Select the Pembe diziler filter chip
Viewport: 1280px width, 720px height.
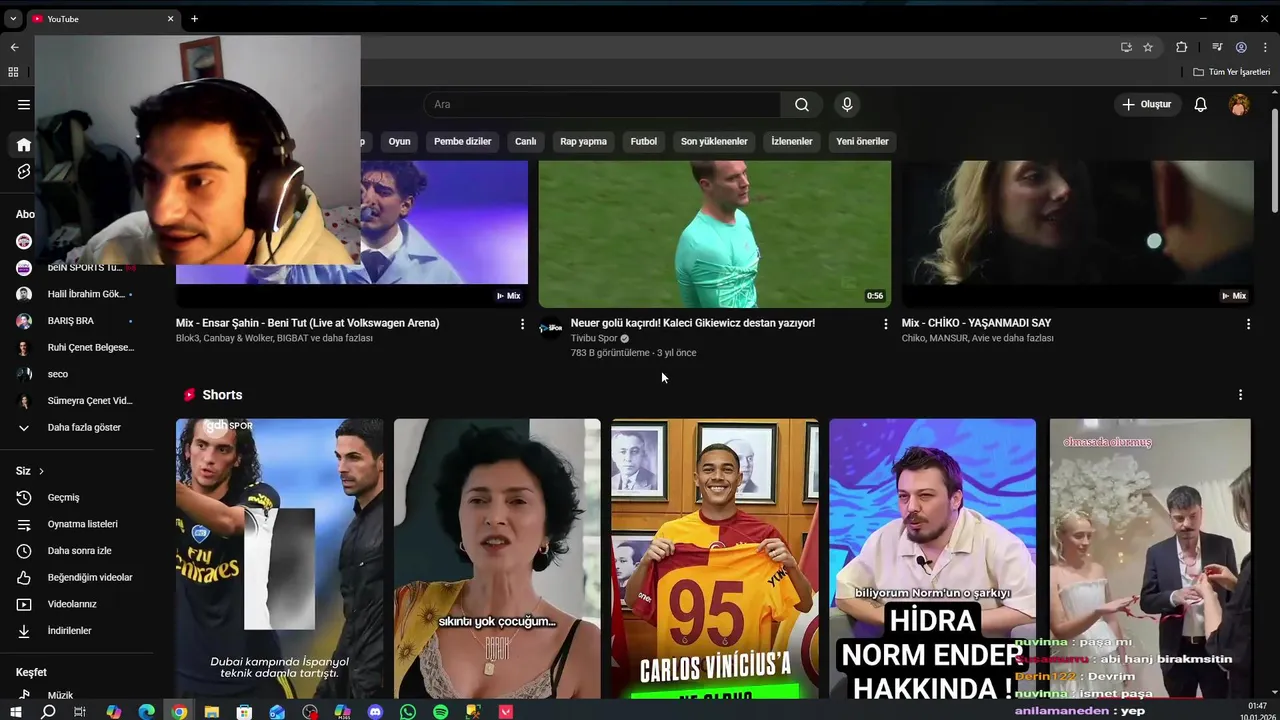pyautogui.click(x=462, y=141)
